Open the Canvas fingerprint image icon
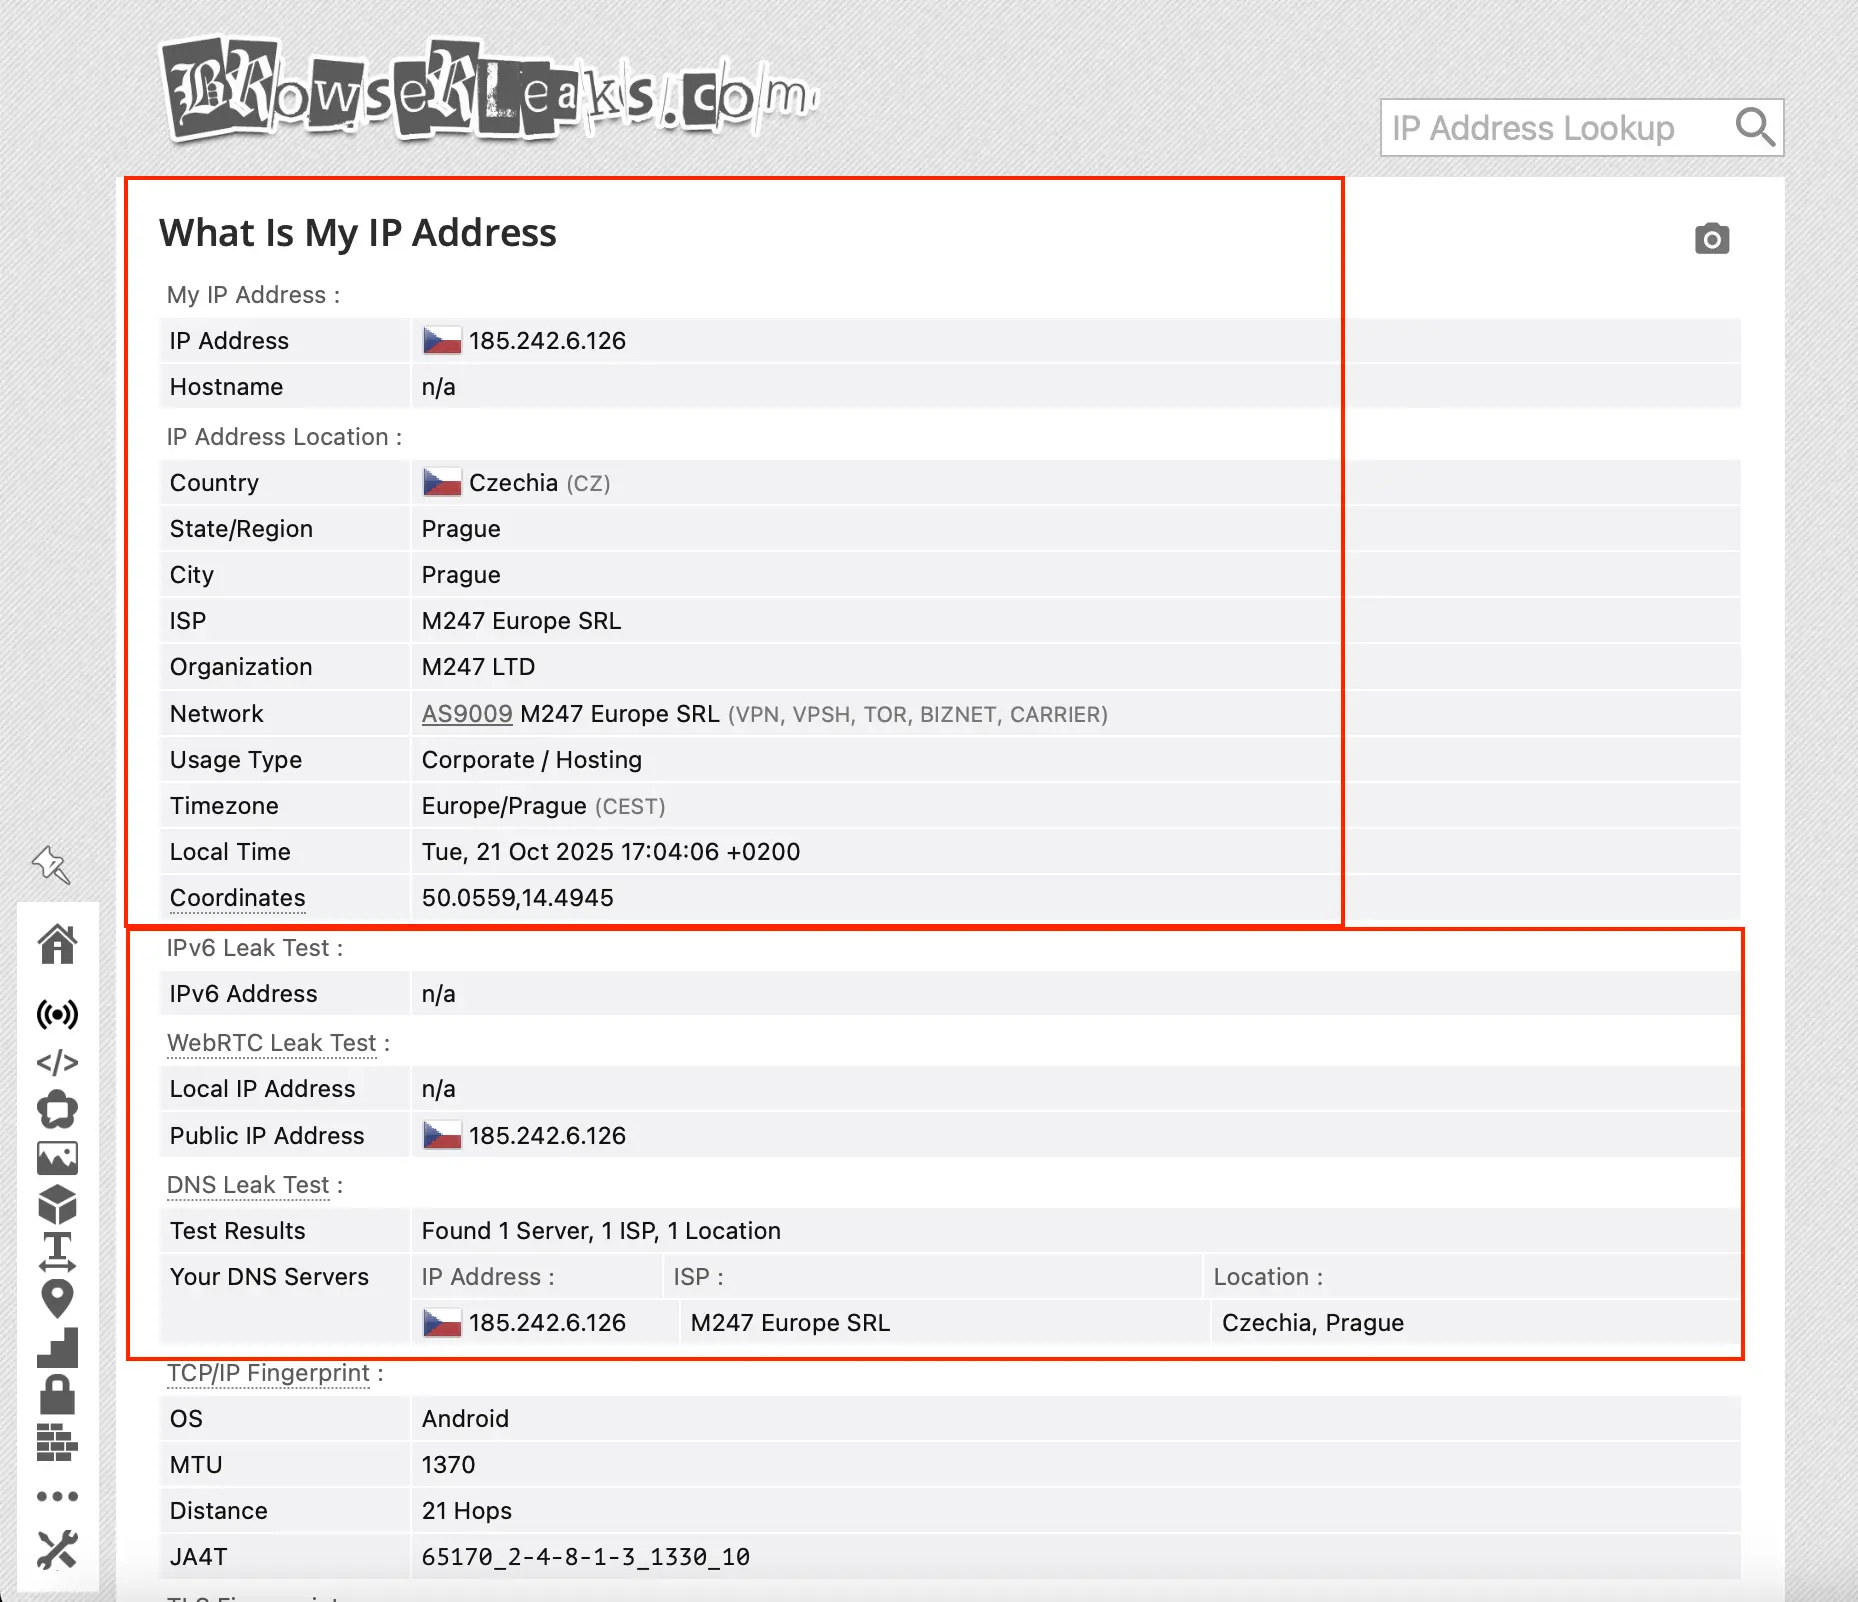This screenshot has height=1602, width=1858. tap(59, 1158)
